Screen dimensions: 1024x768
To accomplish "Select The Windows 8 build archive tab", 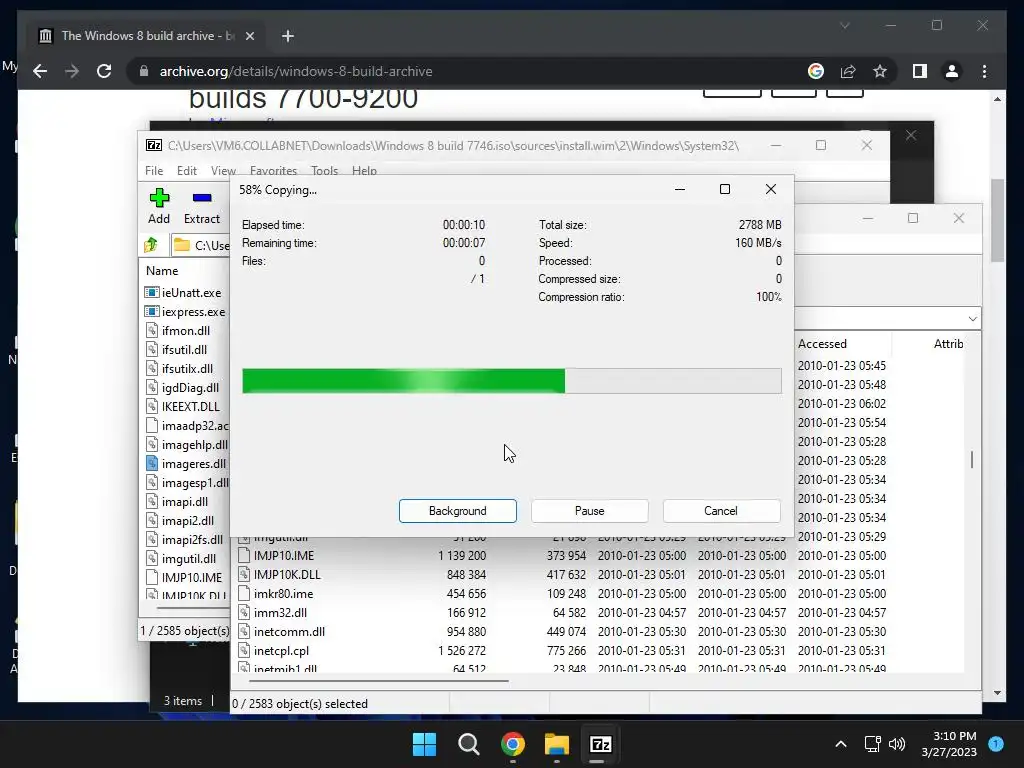I will coord(147,36).
